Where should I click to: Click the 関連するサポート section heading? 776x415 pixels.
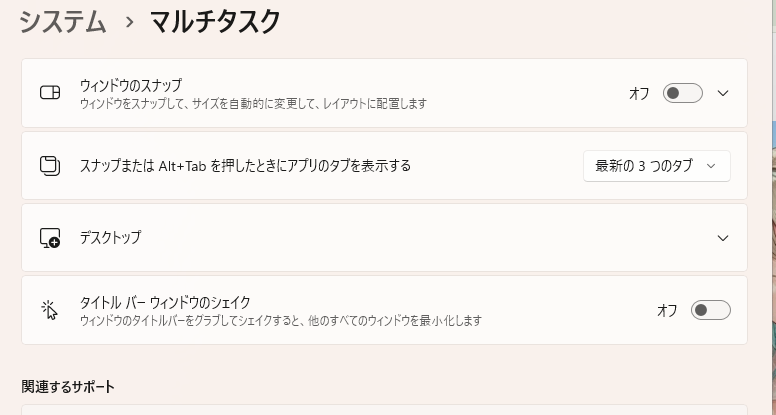tap(68, 386)
